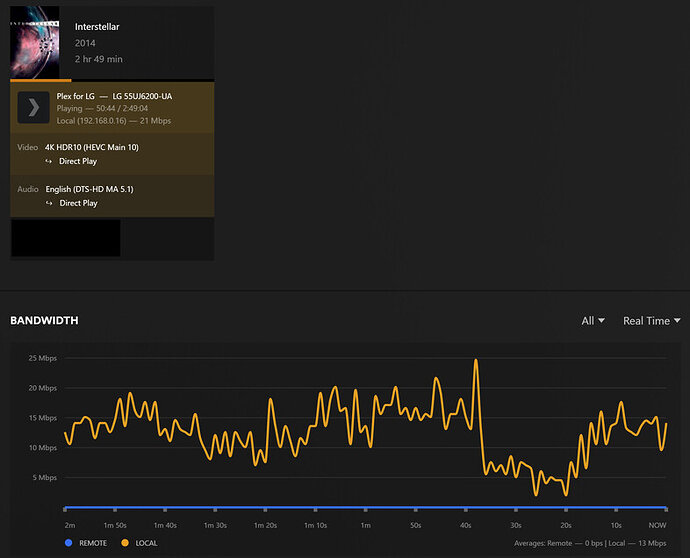
Task: Click the Video row label
Action: pos(27,147)
